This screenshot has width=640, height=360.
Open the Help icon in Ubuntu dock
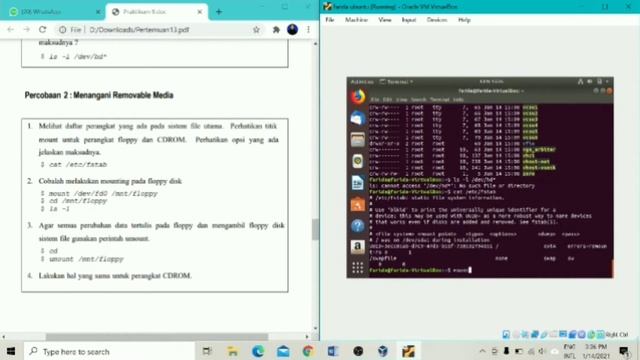(358, 226)
